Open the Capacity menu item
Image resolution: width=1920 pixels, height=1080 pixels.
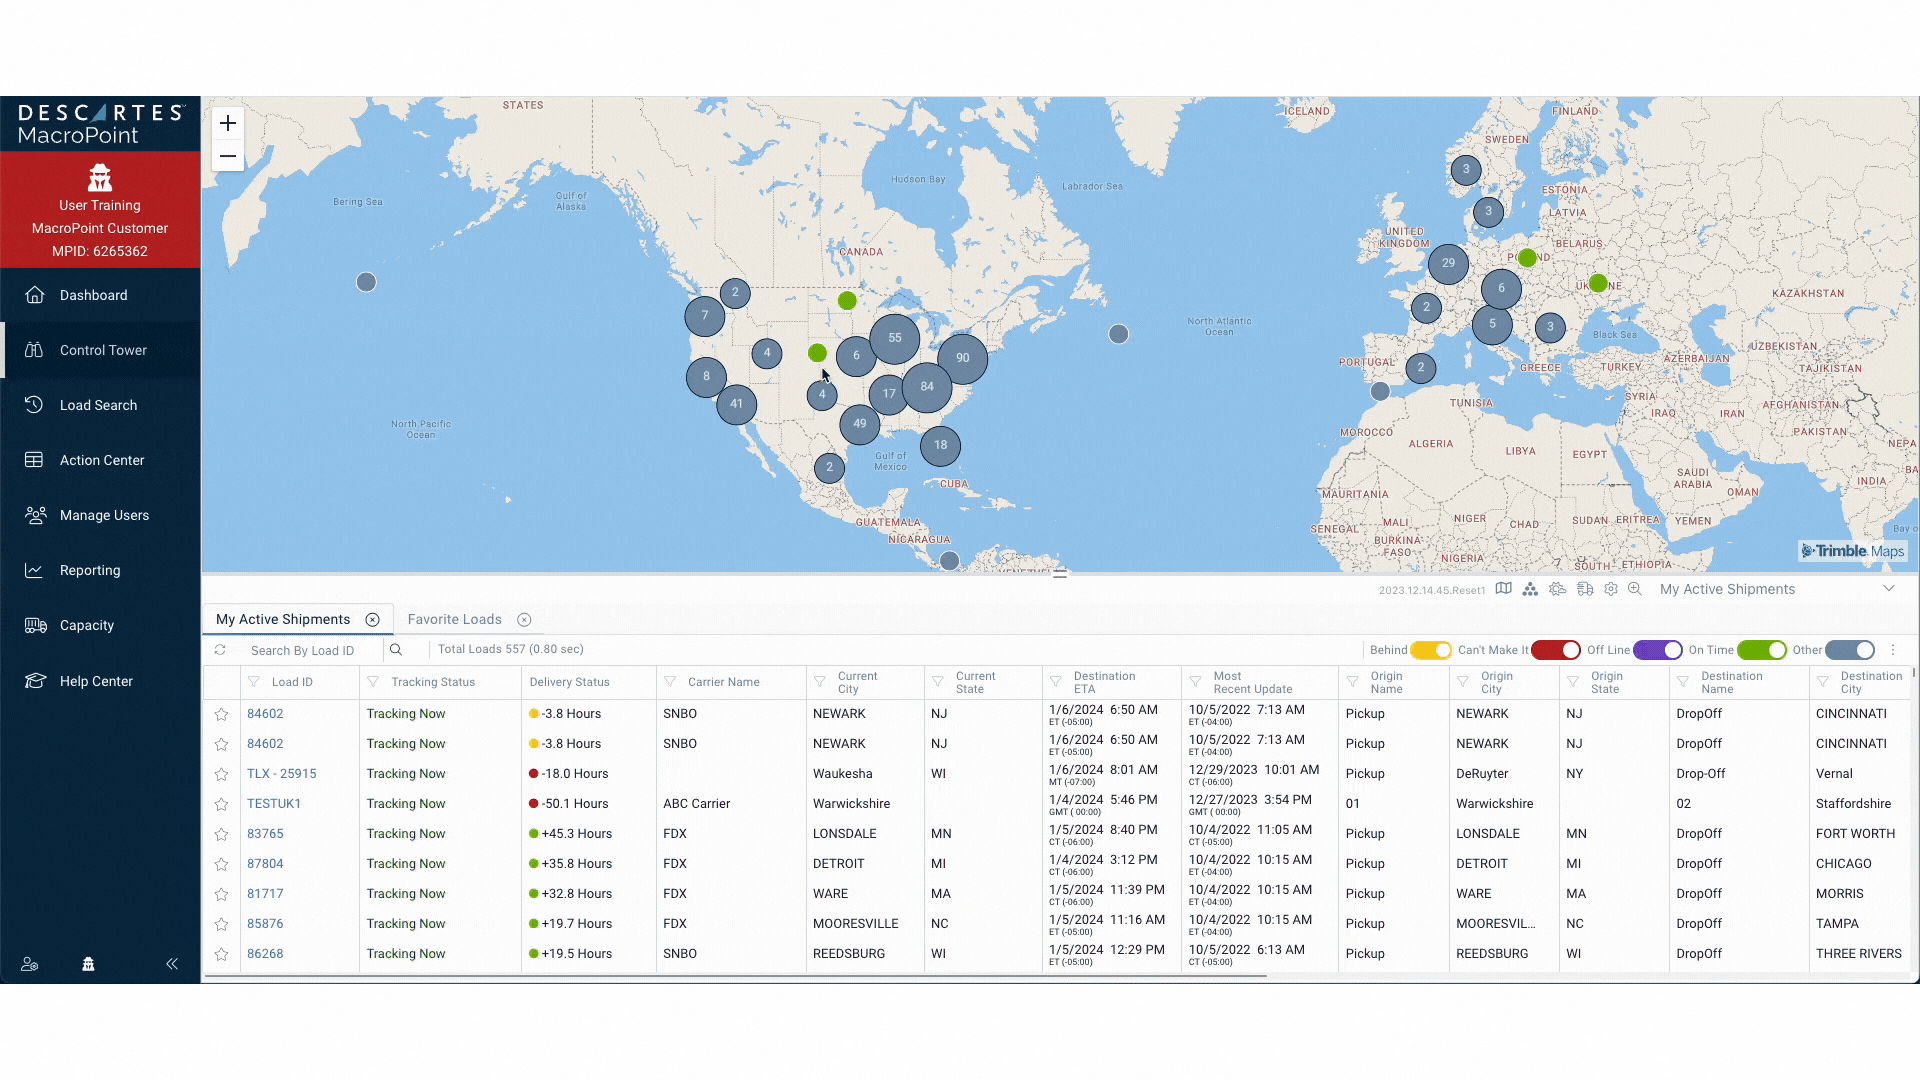[x=102, y=625]
